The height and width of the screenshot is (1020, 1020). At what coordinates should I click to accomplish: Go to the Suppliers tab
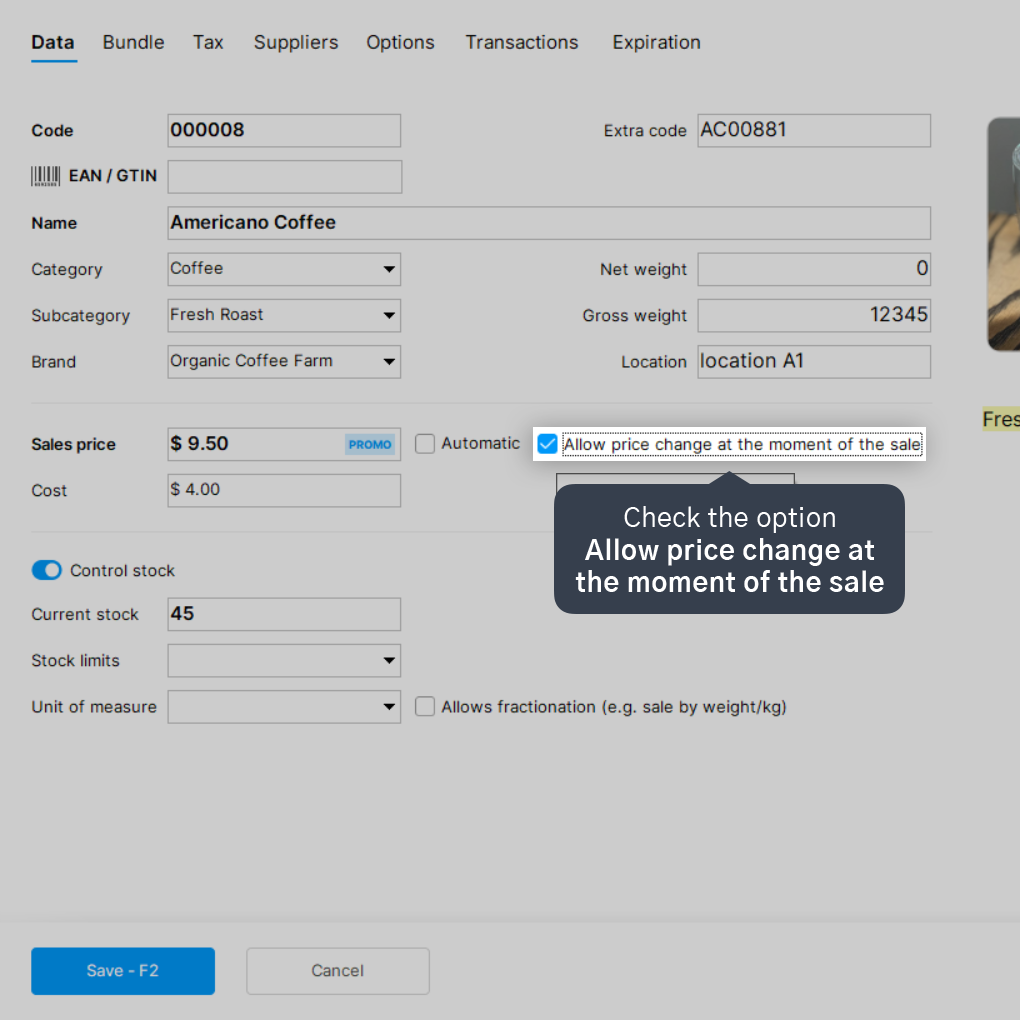(x=296, y=42)
